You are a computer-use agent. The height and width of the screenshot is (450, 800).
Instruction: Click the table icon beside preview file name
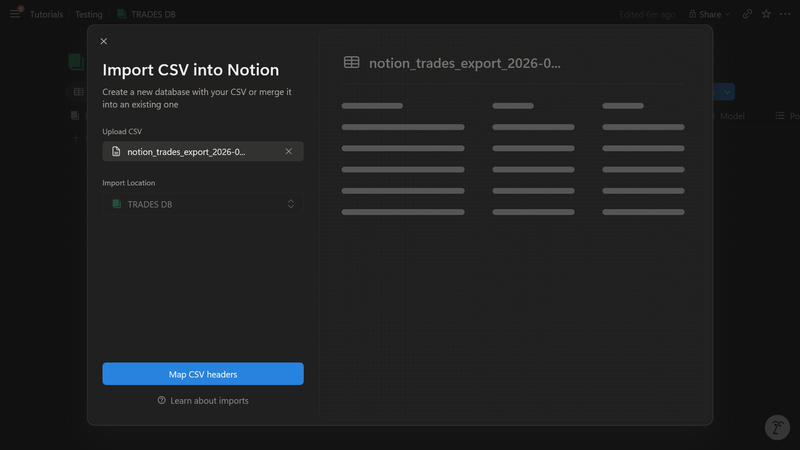352,63
